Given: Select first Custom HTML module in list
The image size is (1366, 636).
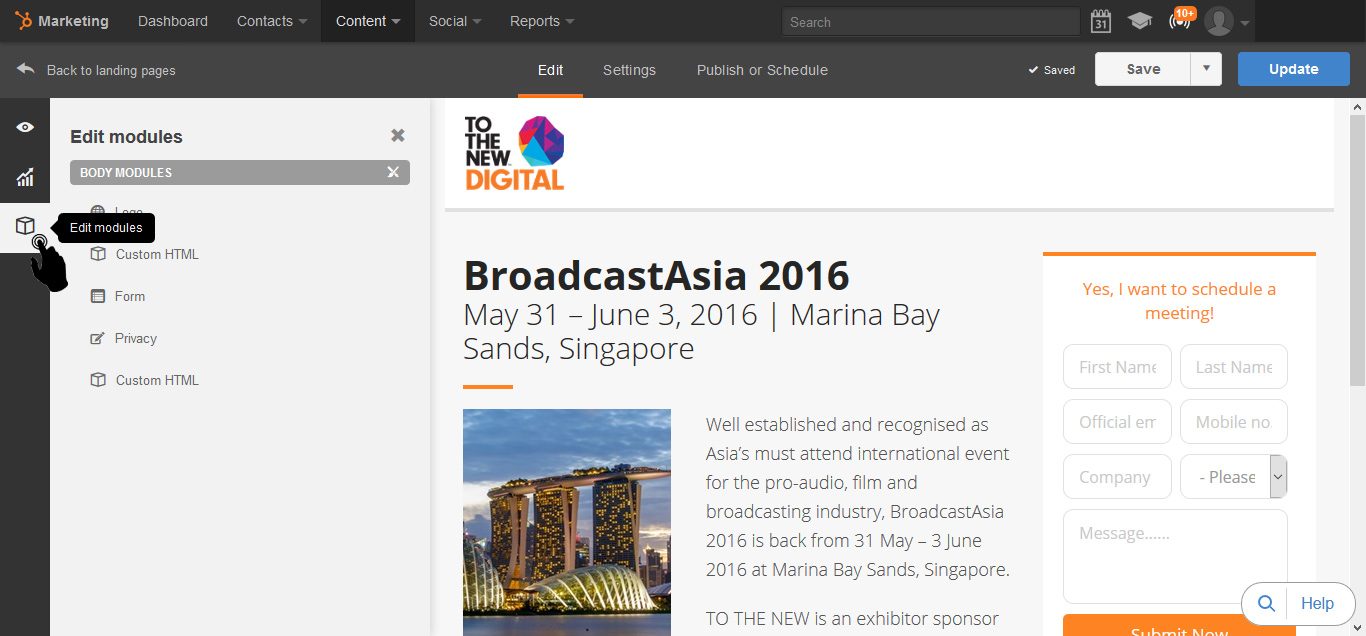Looking at the screenshot, I should [x=157, y=254].
